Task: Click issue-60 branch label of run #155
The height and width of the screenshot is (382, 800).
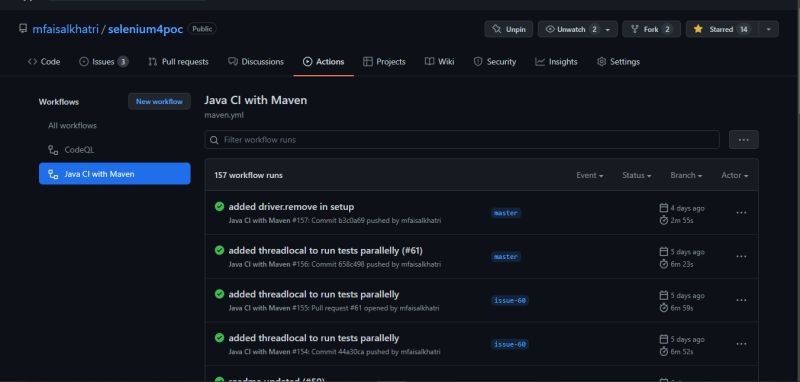Action: (510, 301)
